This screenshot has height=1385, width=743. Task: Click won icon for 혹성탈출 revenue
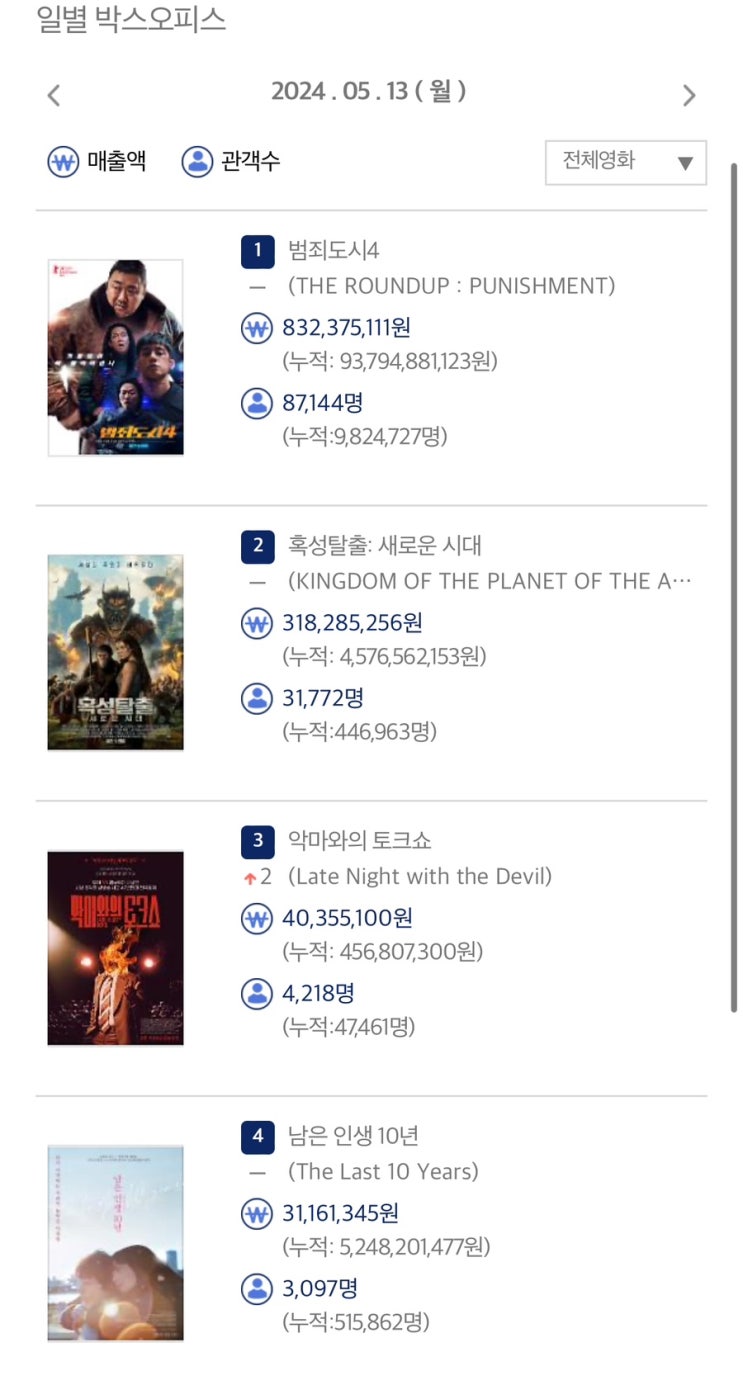(x=257, y=623)
